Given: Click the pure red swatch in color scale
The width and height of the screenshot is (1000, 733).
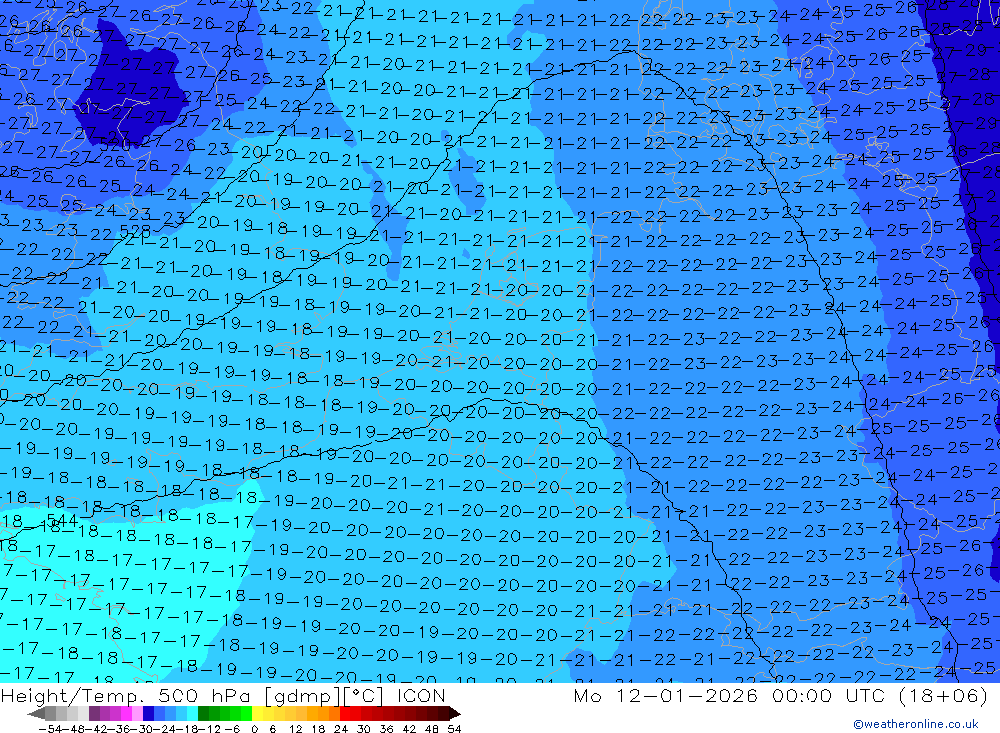Looking at the screenshot, I should (x=345, y=713).
